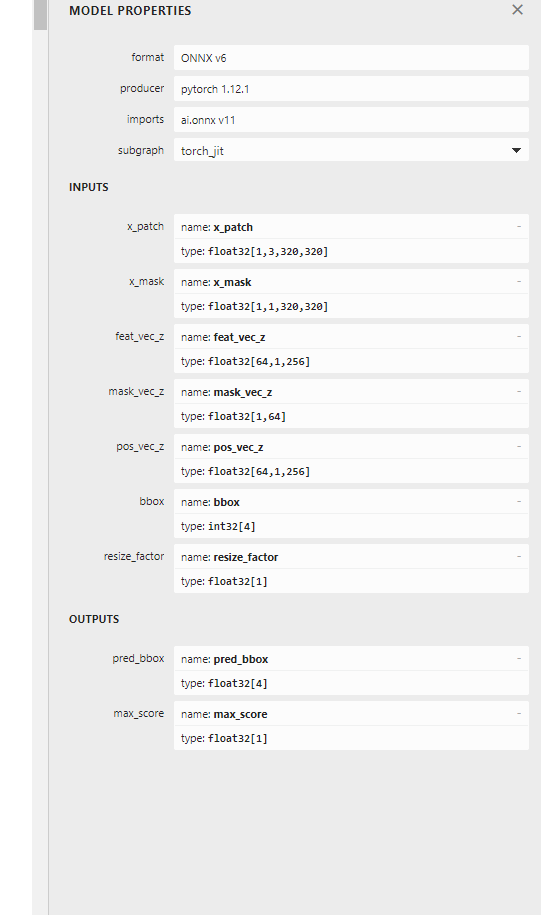Viewport: 541px width, 915px height.
Task: Collapse the pos_vec_z input details
Action: click(x=518, y=446)
